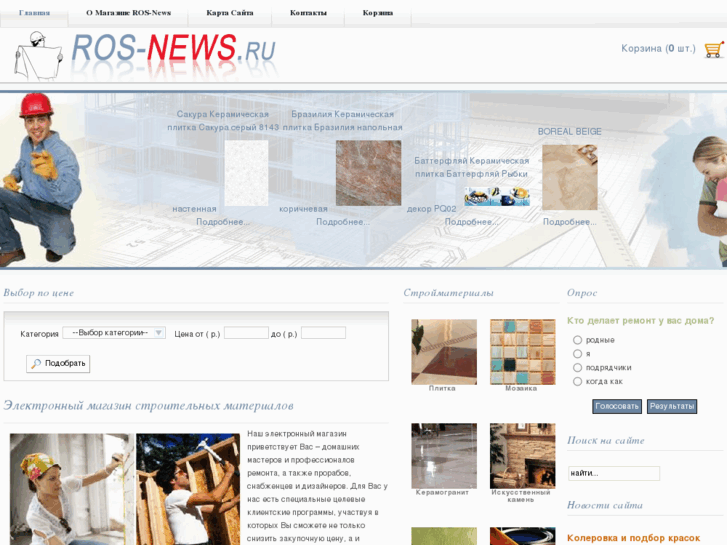Click the Результаты poll button

coord(672,406)
